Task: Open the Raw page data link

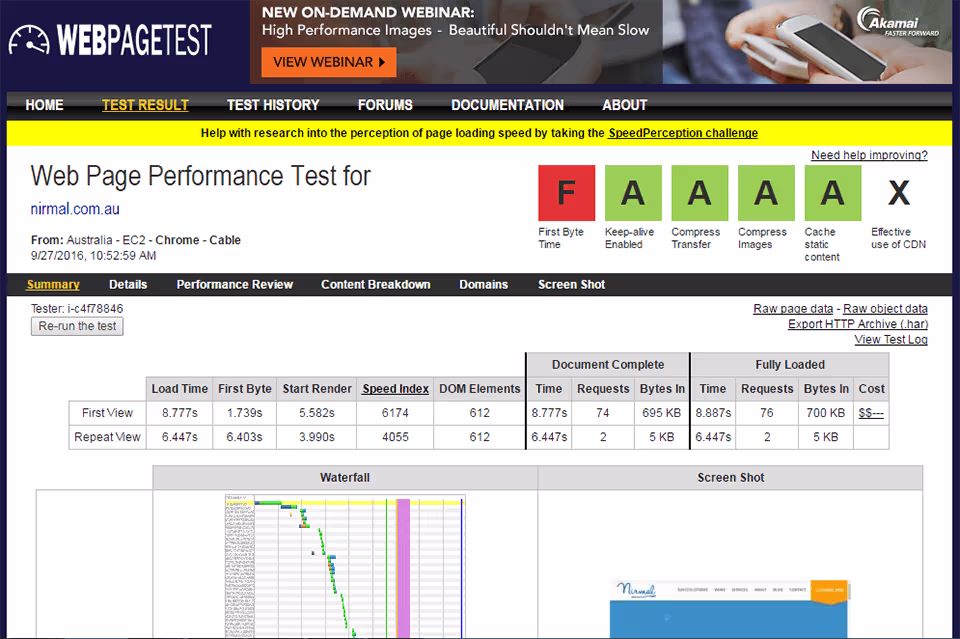Action: click(x=793, y=308)
